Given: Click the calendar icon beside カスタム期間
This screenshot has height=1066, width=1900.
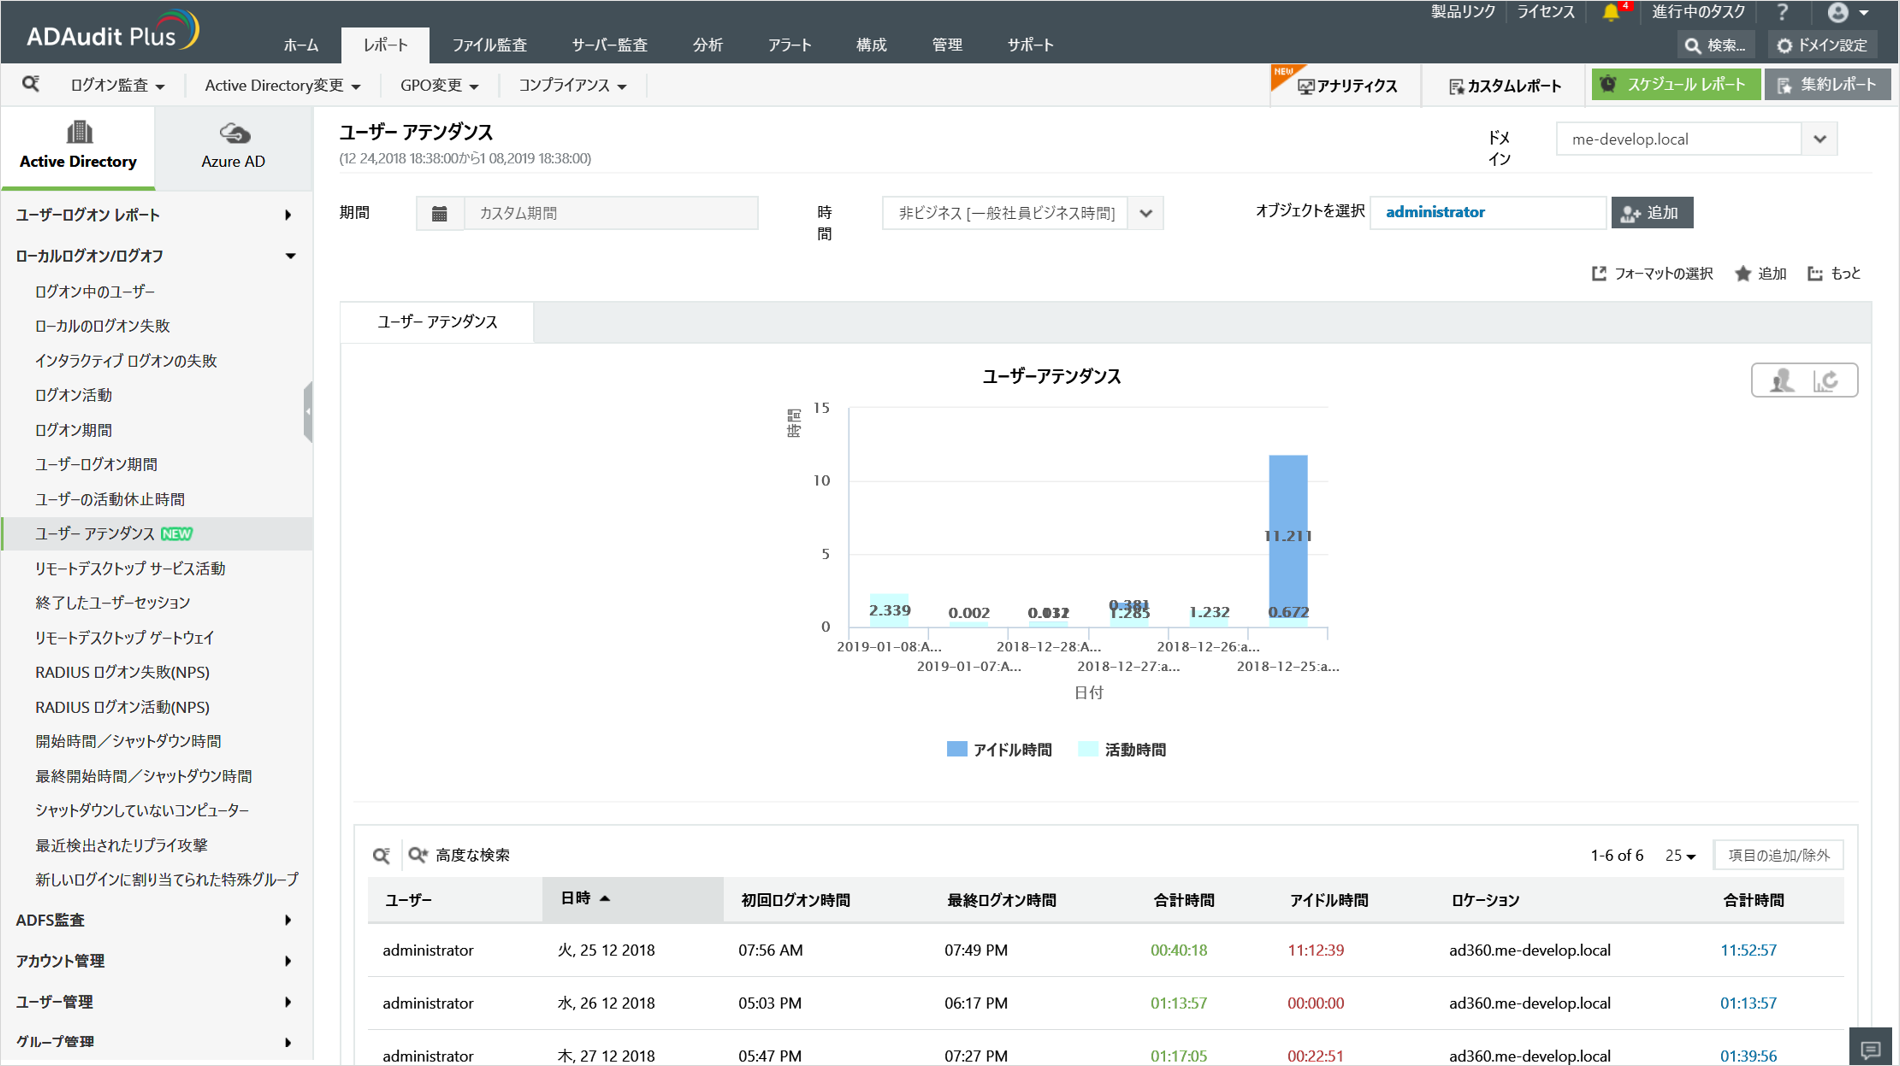Looking at the screenshot, I should click(x=440, y=213).
